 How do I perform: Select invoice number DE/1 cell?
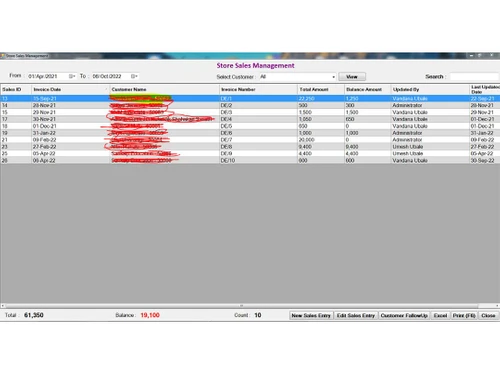[258, 99]
